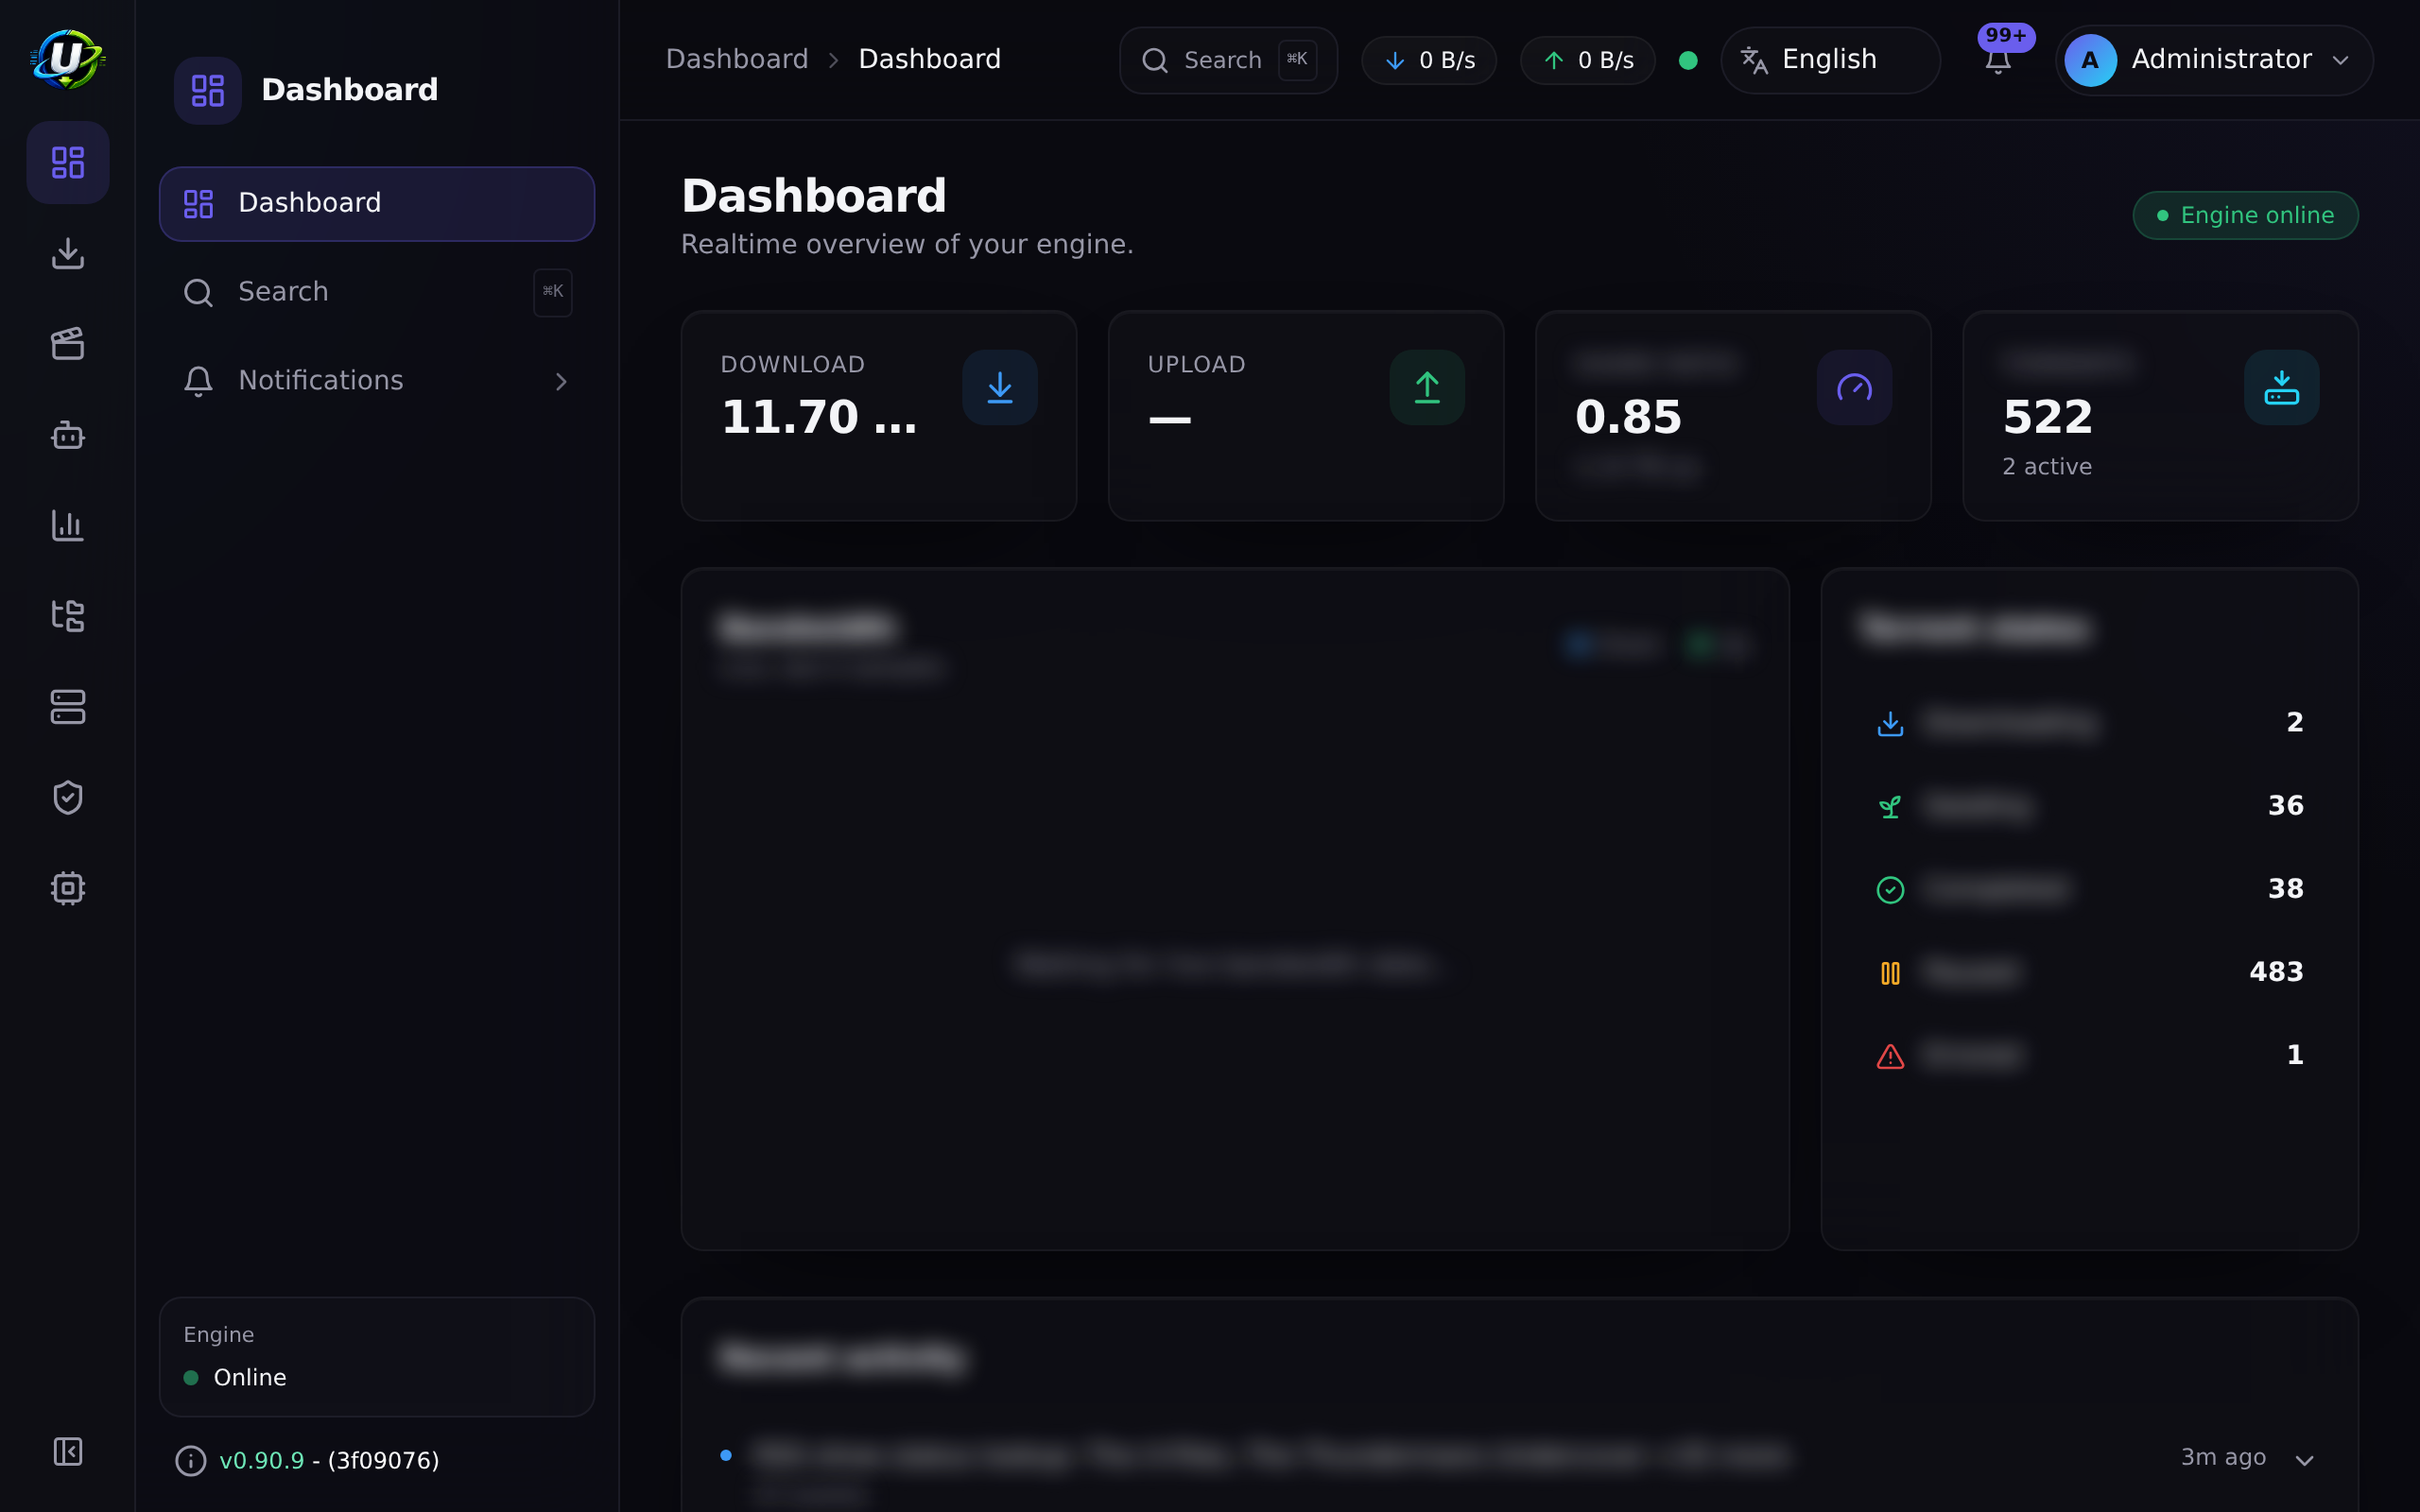Open the Administrator account dropdown
The image size is (2420, 1512).
pos(2214,60)
